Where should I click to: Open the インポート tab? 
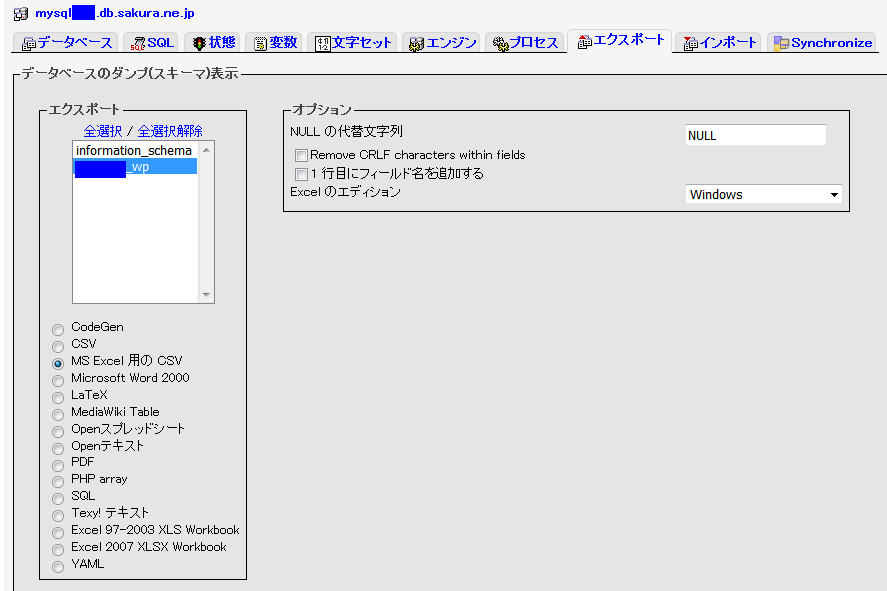[720, 43]
